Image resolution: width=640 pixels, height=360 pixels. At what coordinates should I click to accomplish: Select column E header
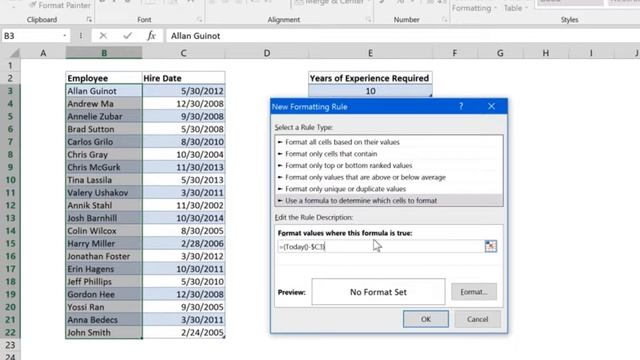point(370,53)
